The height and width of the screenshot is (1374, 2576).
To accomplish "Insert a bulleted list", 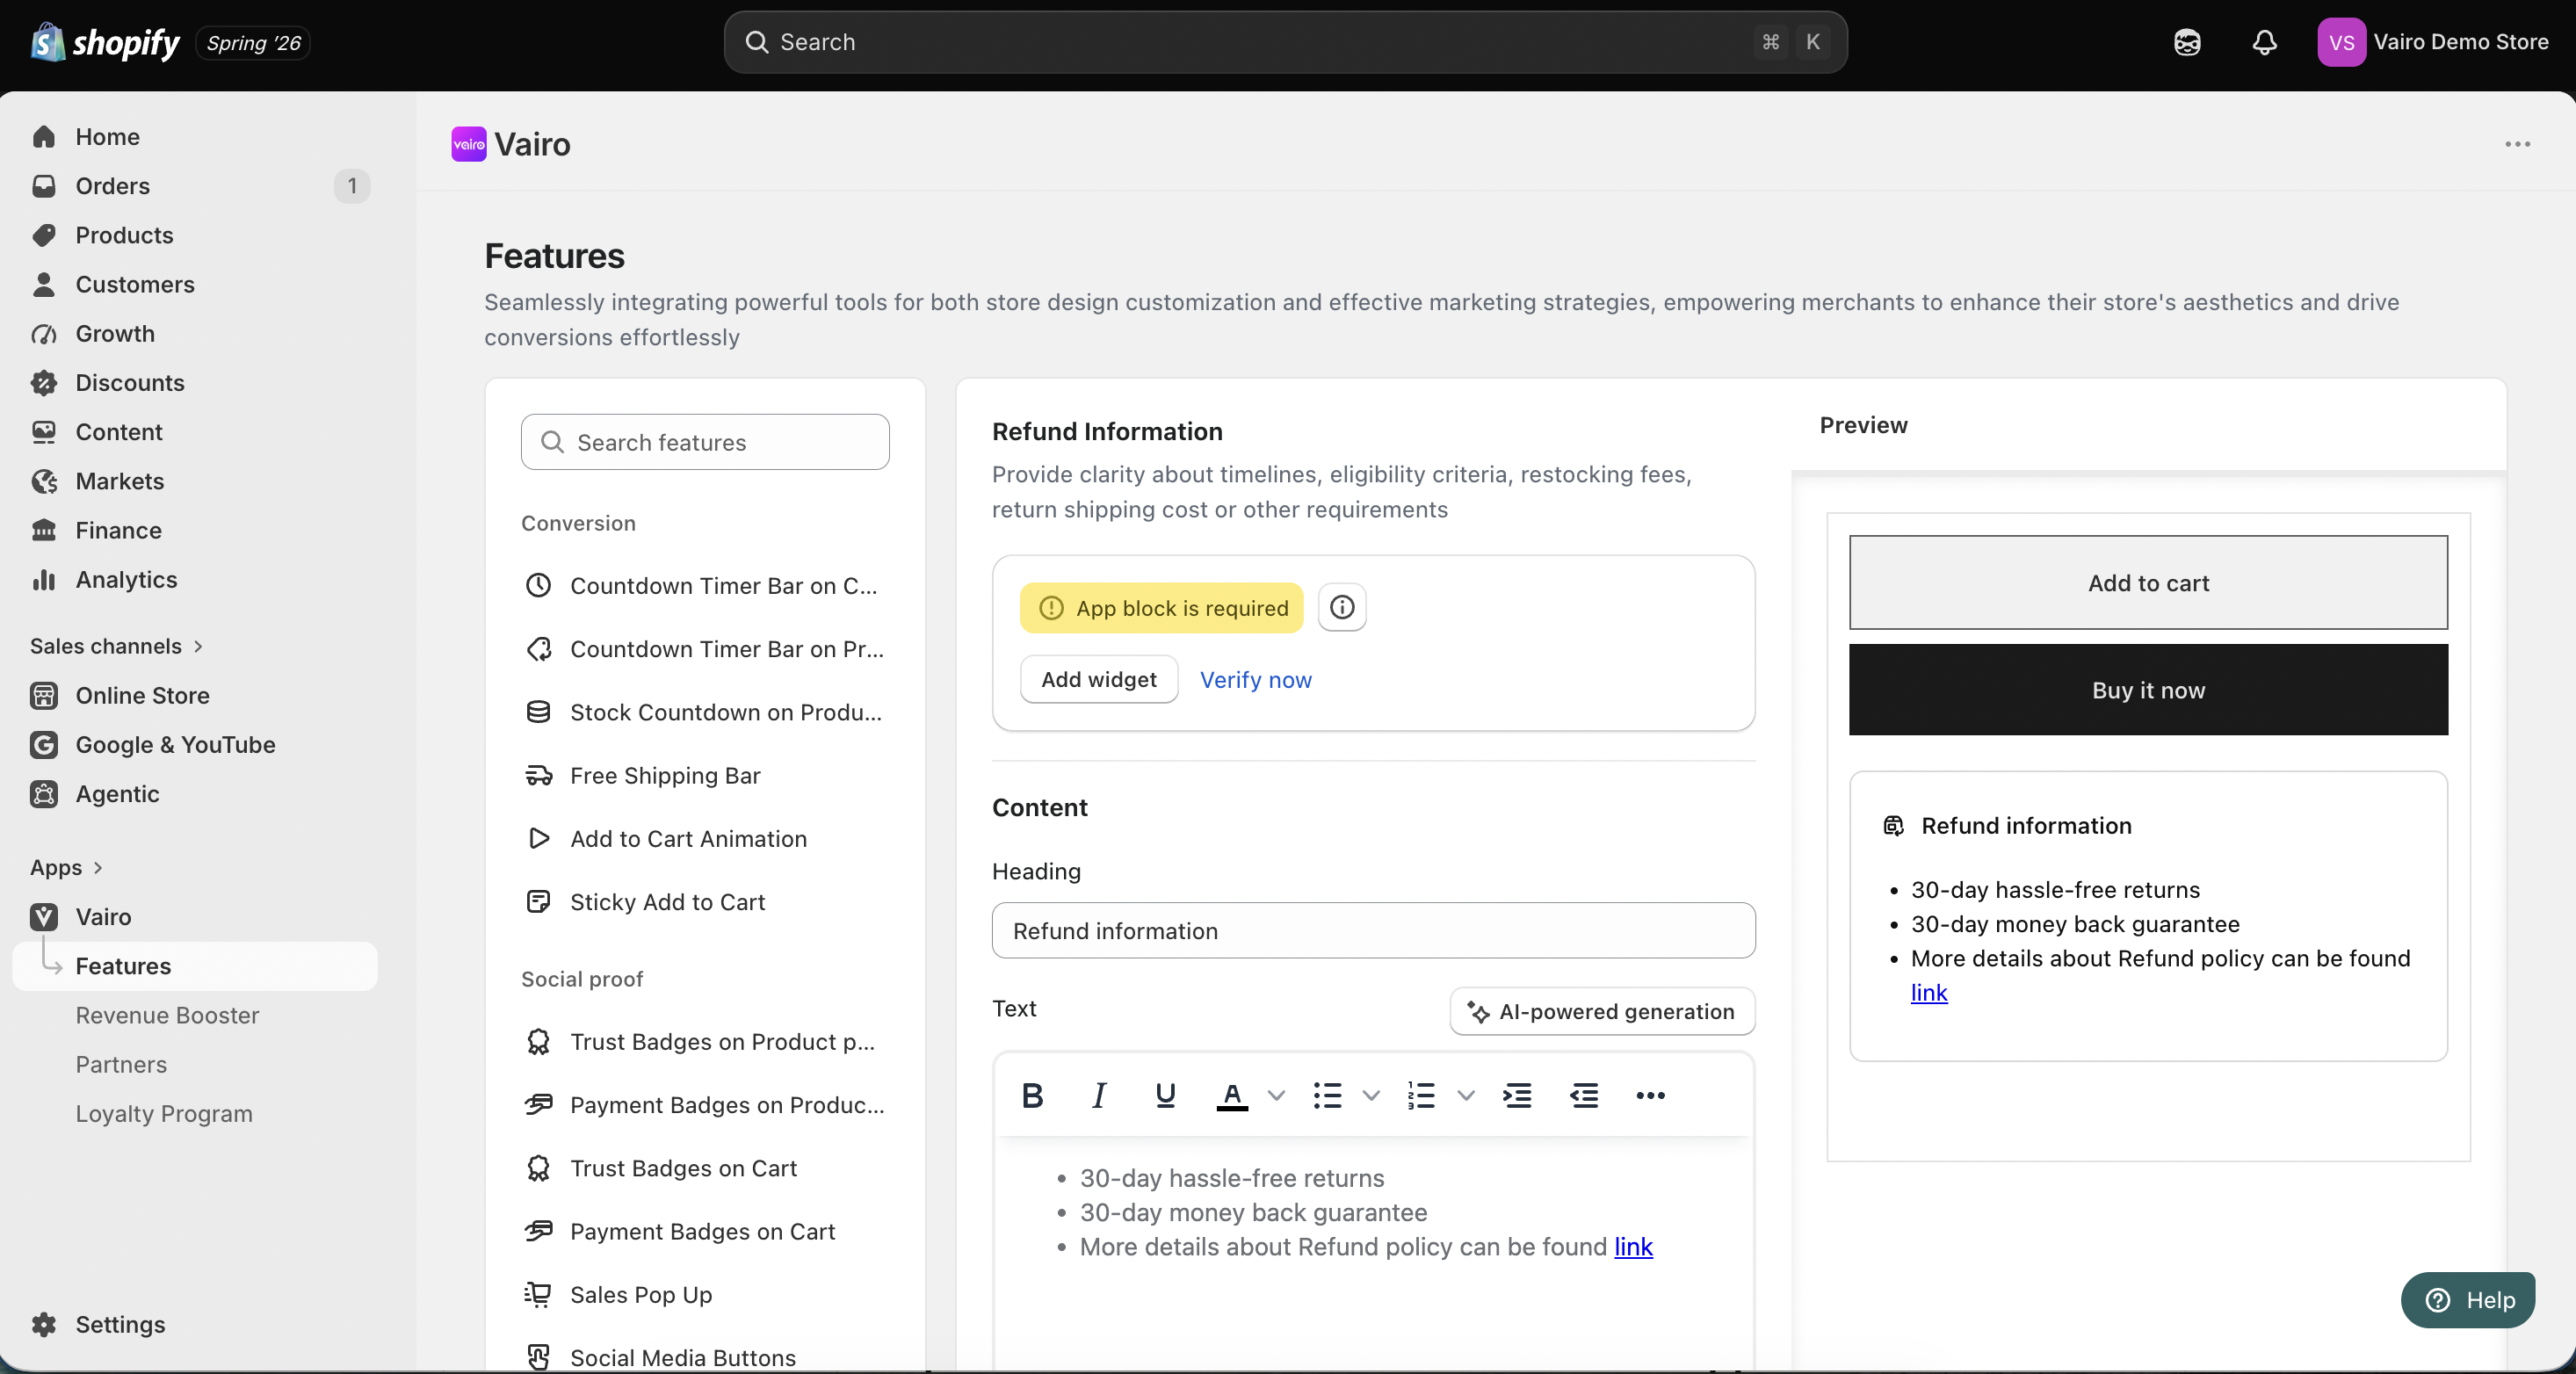I will pos(1327,1095).
